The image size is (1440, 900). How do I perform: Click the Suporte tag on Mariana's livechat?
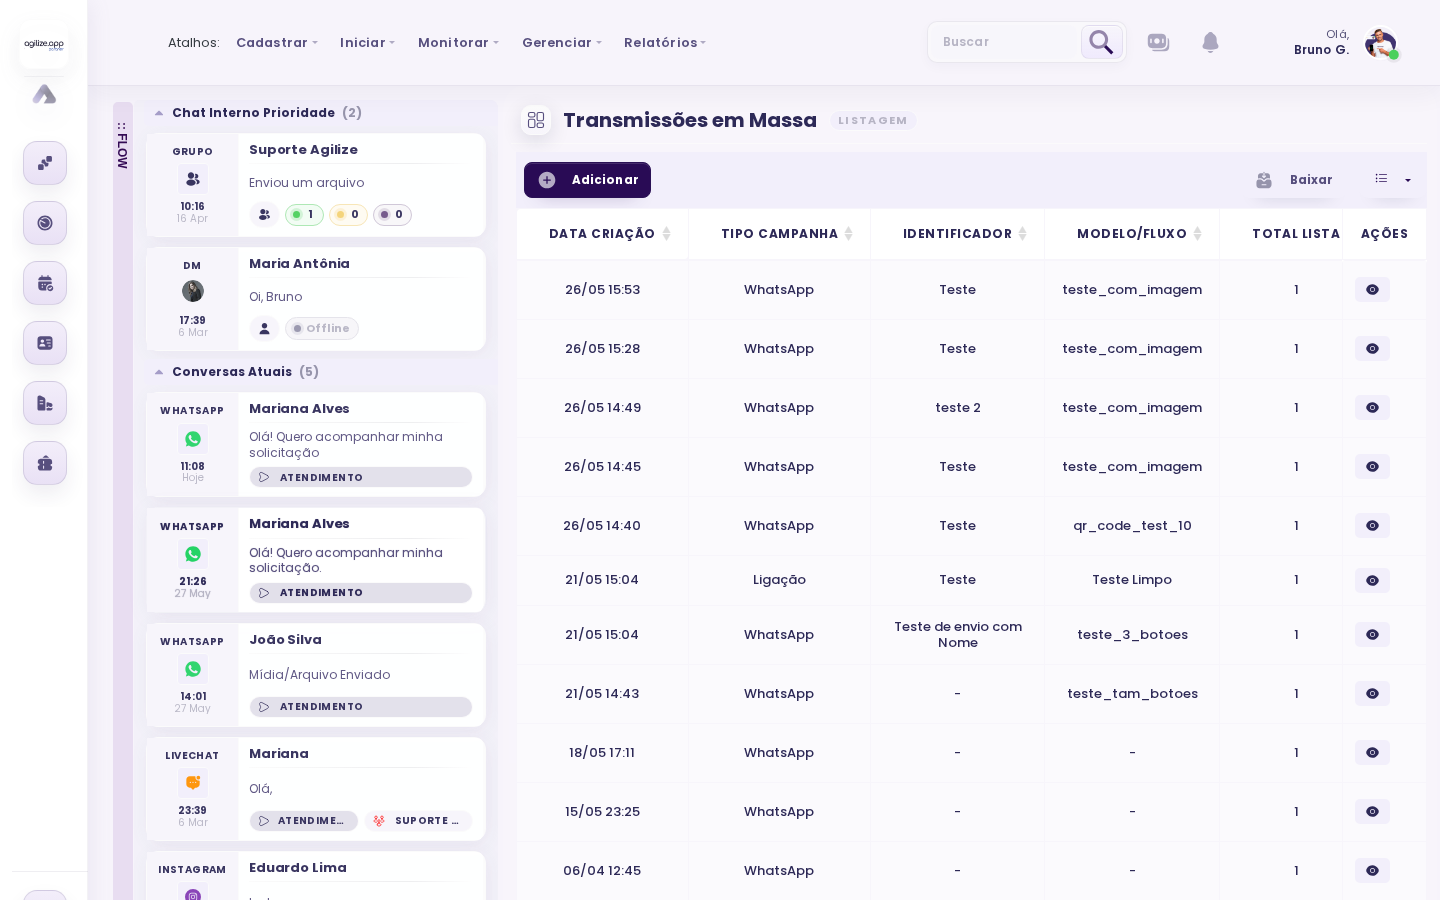click(418, 821)
